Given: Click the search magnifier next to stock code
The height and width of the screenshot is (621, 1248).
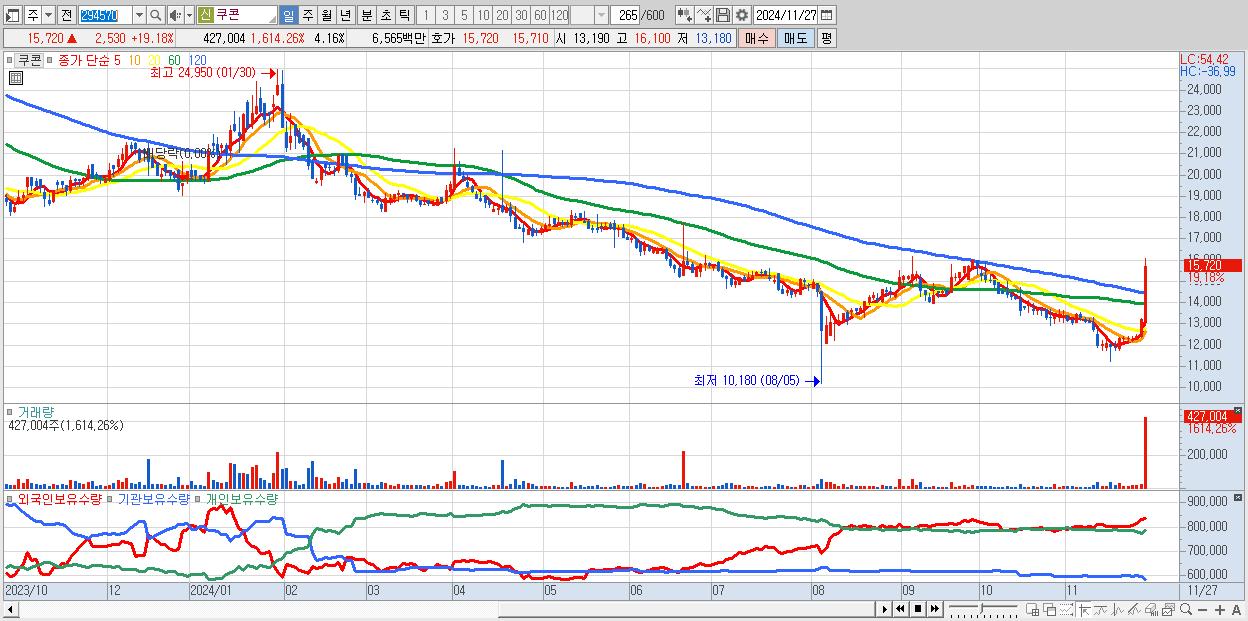Looking at the screenshot, I should click(156, 15).
